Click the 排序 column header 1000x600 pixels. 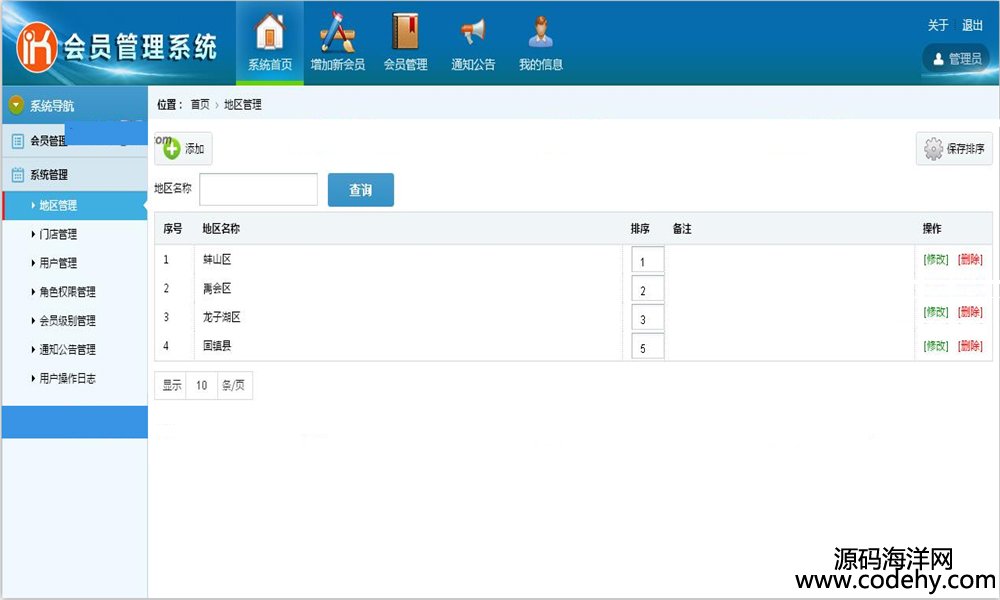pyautogui.click(x=640, y=228)
